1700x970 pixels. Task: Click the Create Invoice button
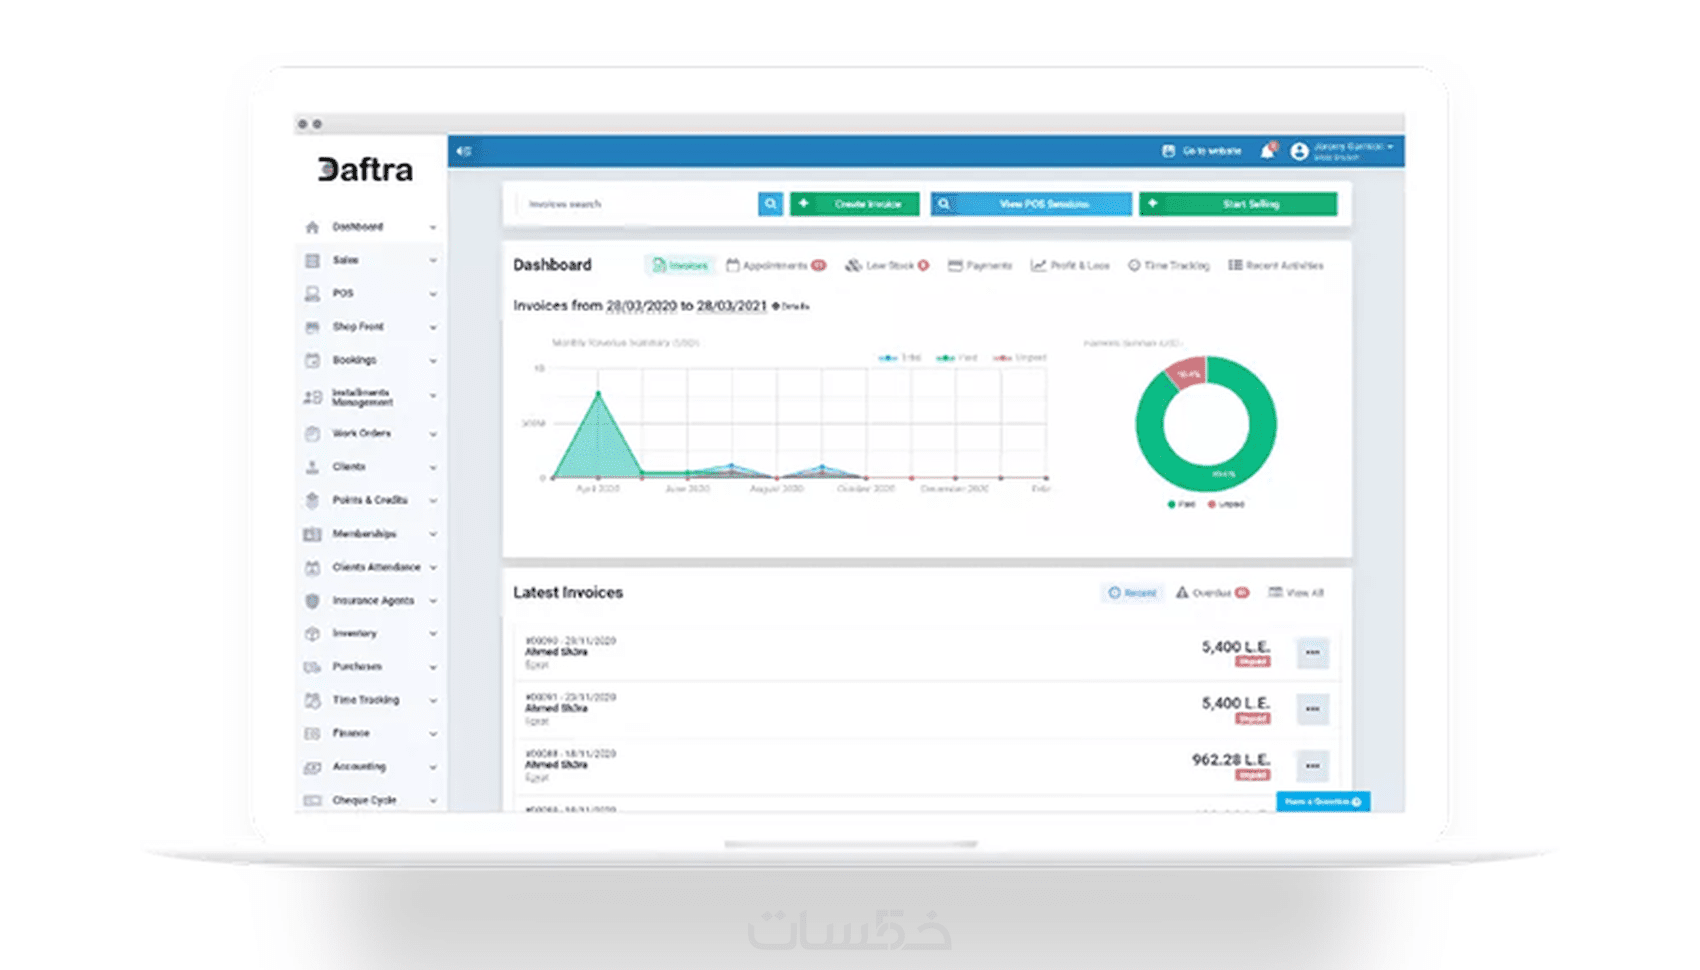click(855, 204)
